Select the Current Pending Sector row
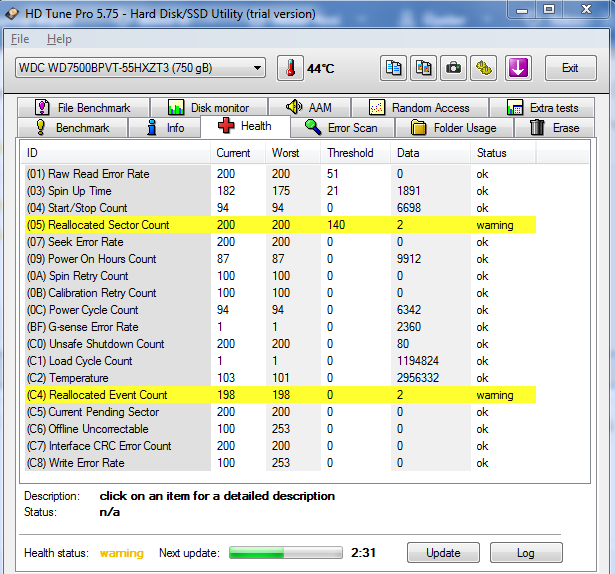Image resolution: width=615 pixels, height=574 pixels. (280, 412)
